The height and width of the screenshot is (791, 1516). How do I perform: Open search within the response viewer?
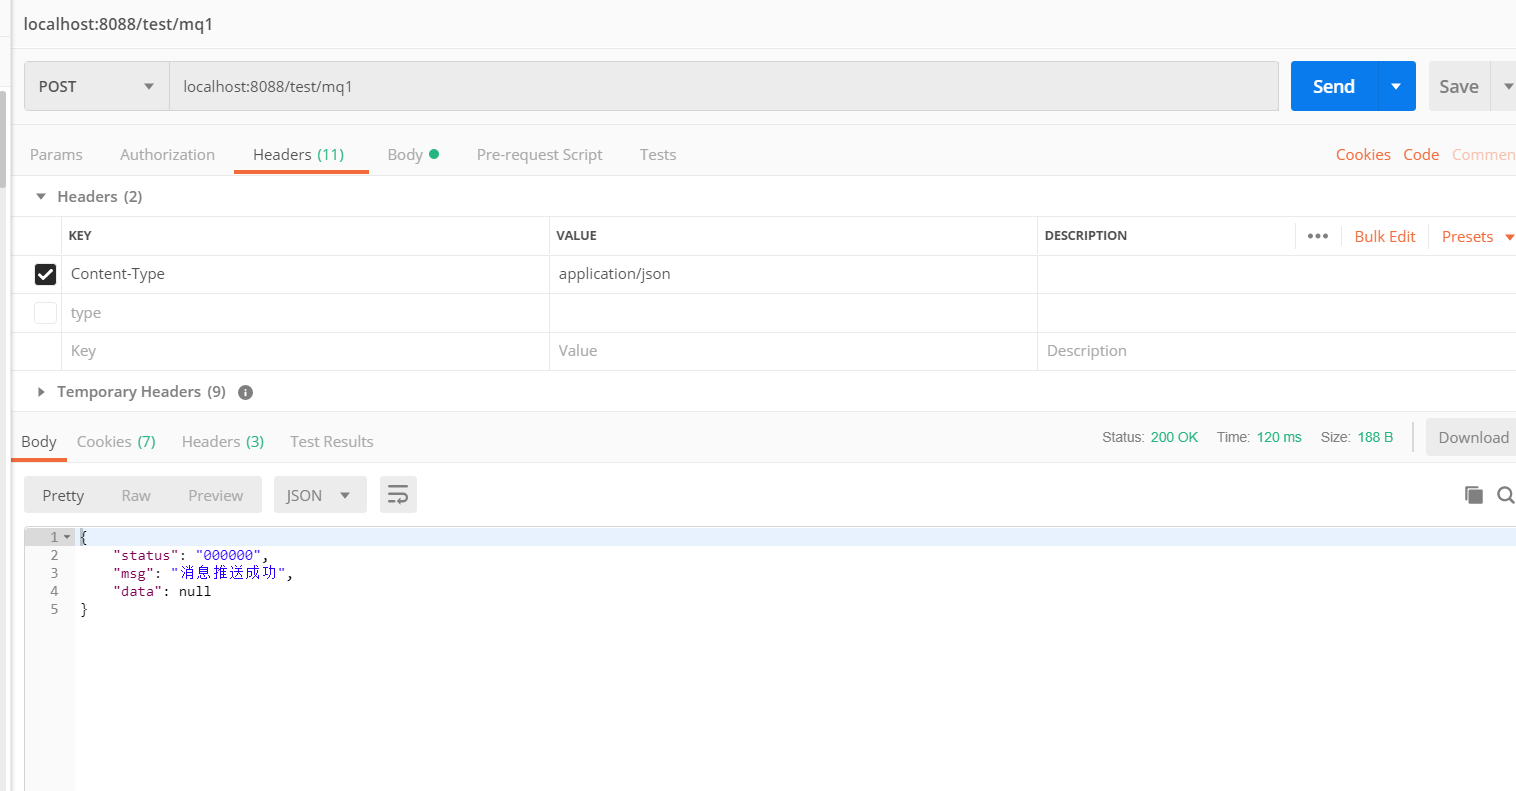(x=1505, y=494)
